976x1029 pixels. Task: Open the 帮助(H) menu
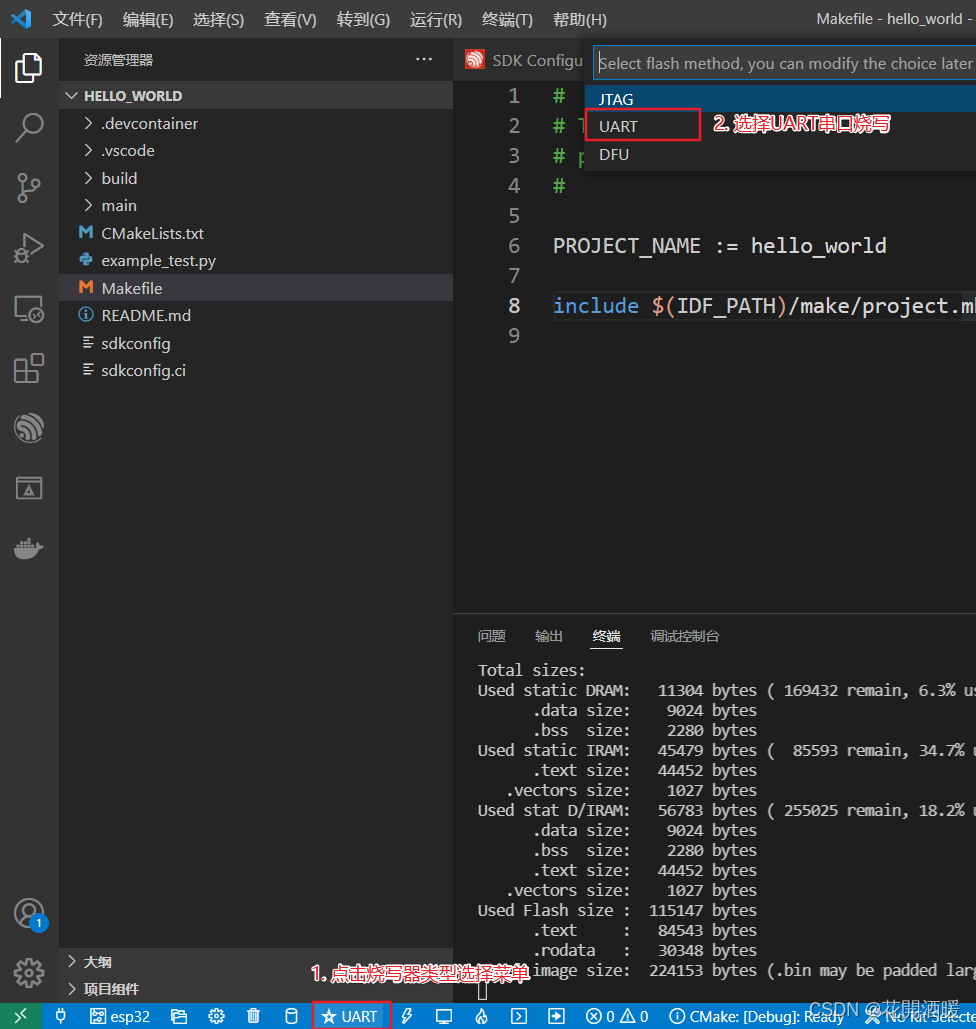click(580, 20)
